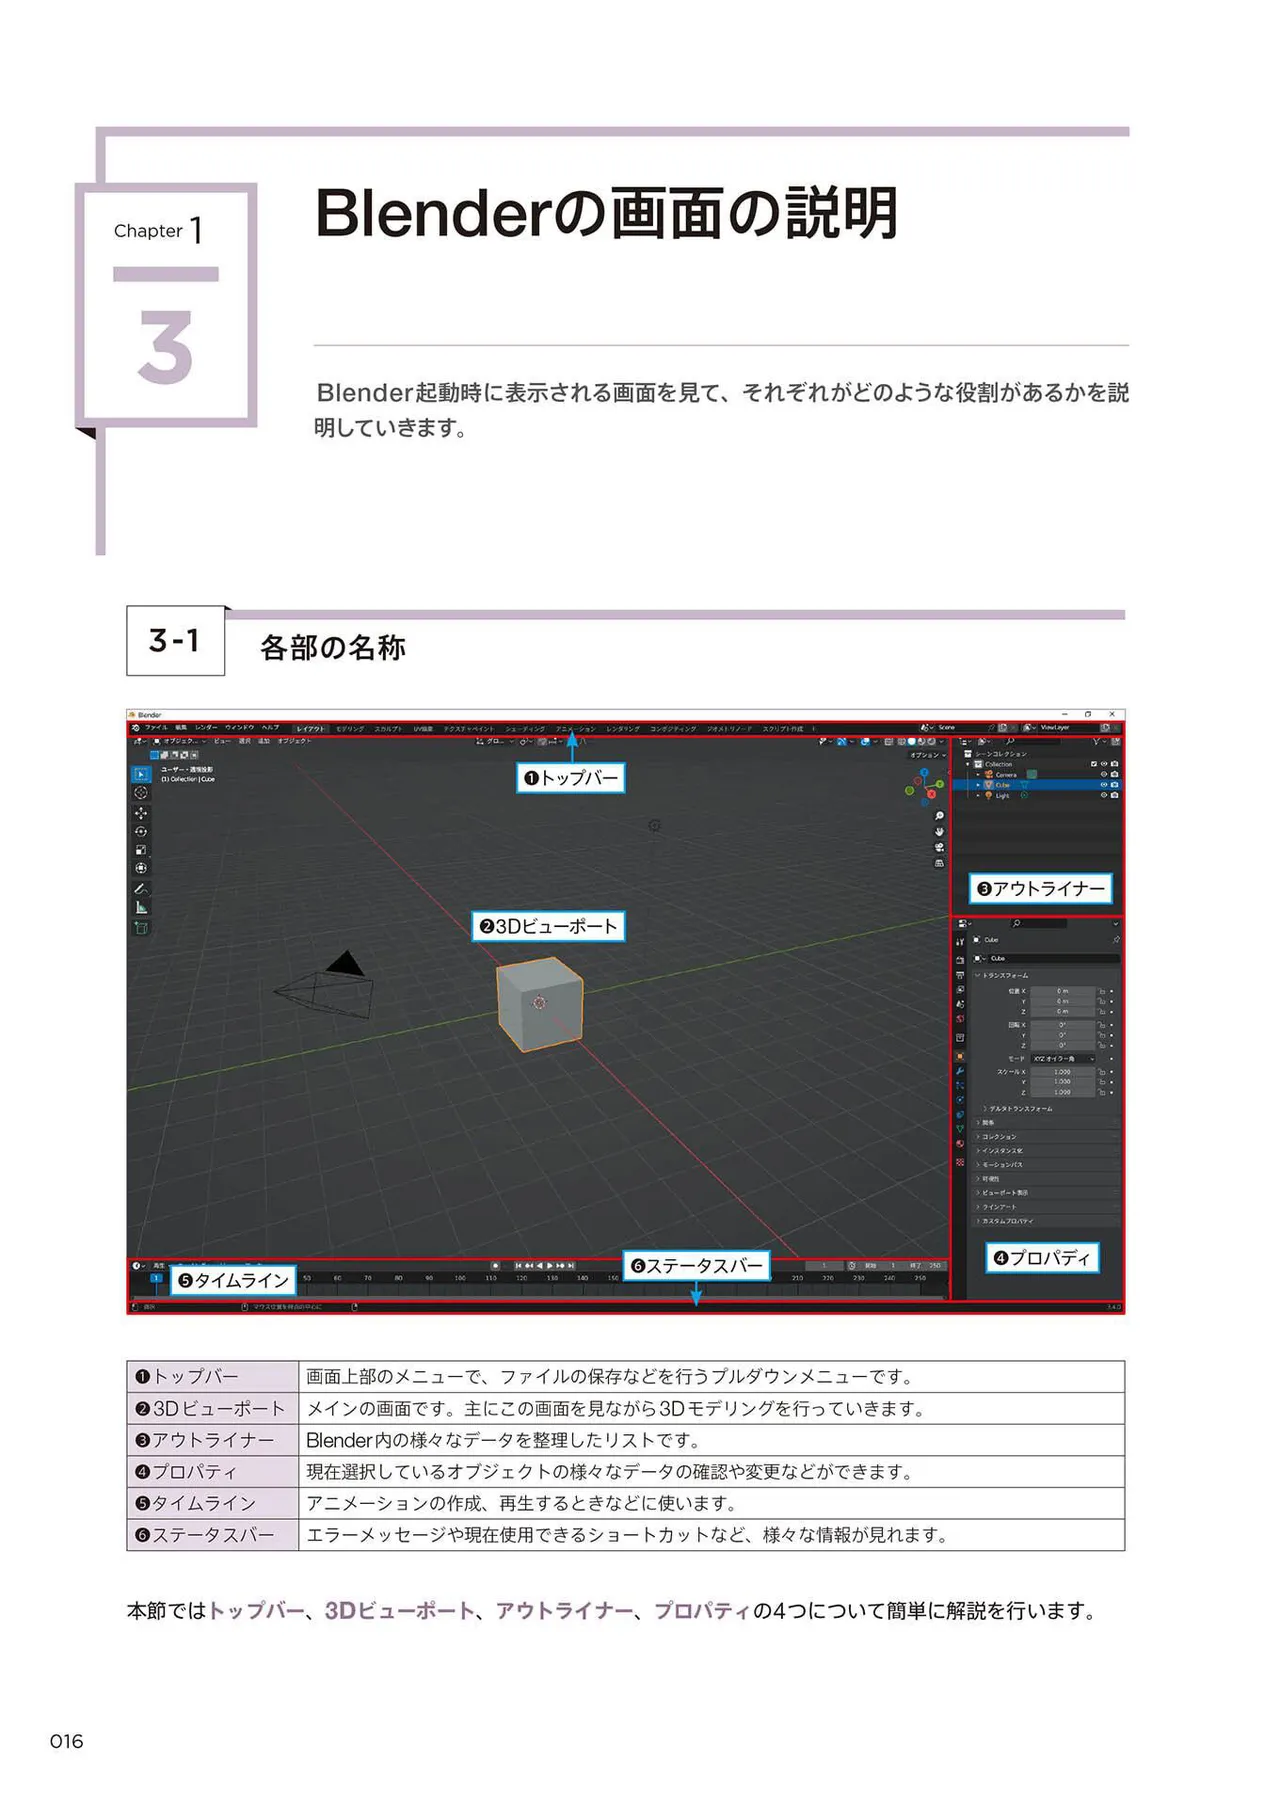Screen dimensions: 1280x1807
Task: Select the Rotate tool
Action: click(141, 832)
